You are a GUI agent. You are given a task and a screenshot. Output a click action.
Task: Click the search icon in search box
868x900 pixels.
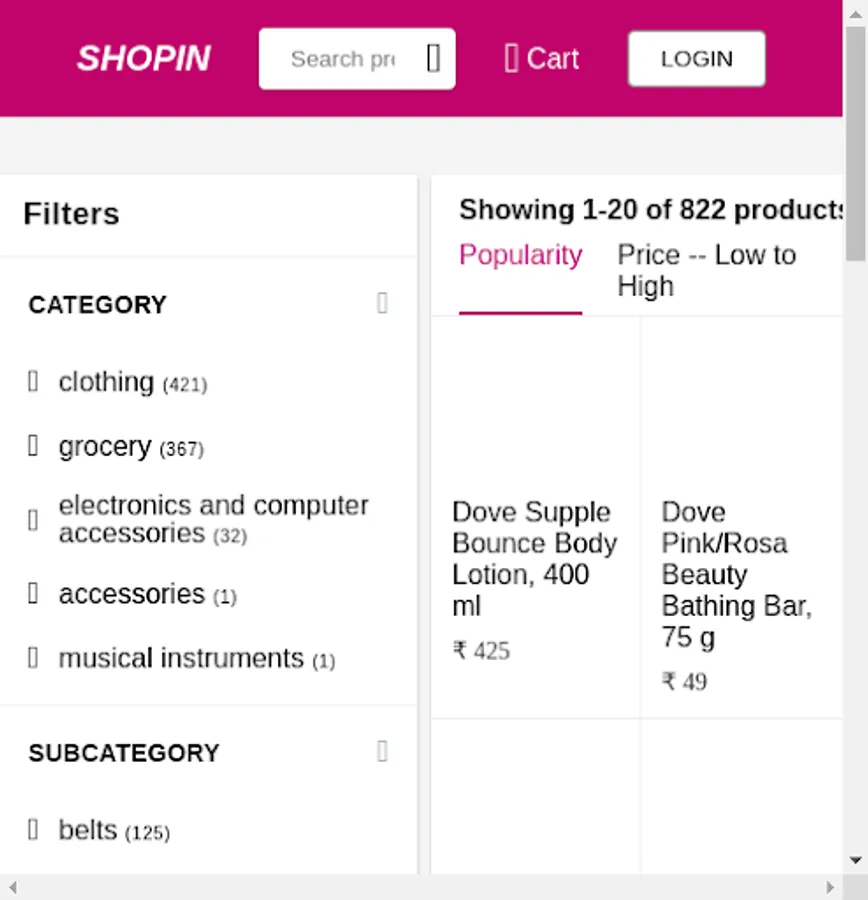tap(433, 59)
